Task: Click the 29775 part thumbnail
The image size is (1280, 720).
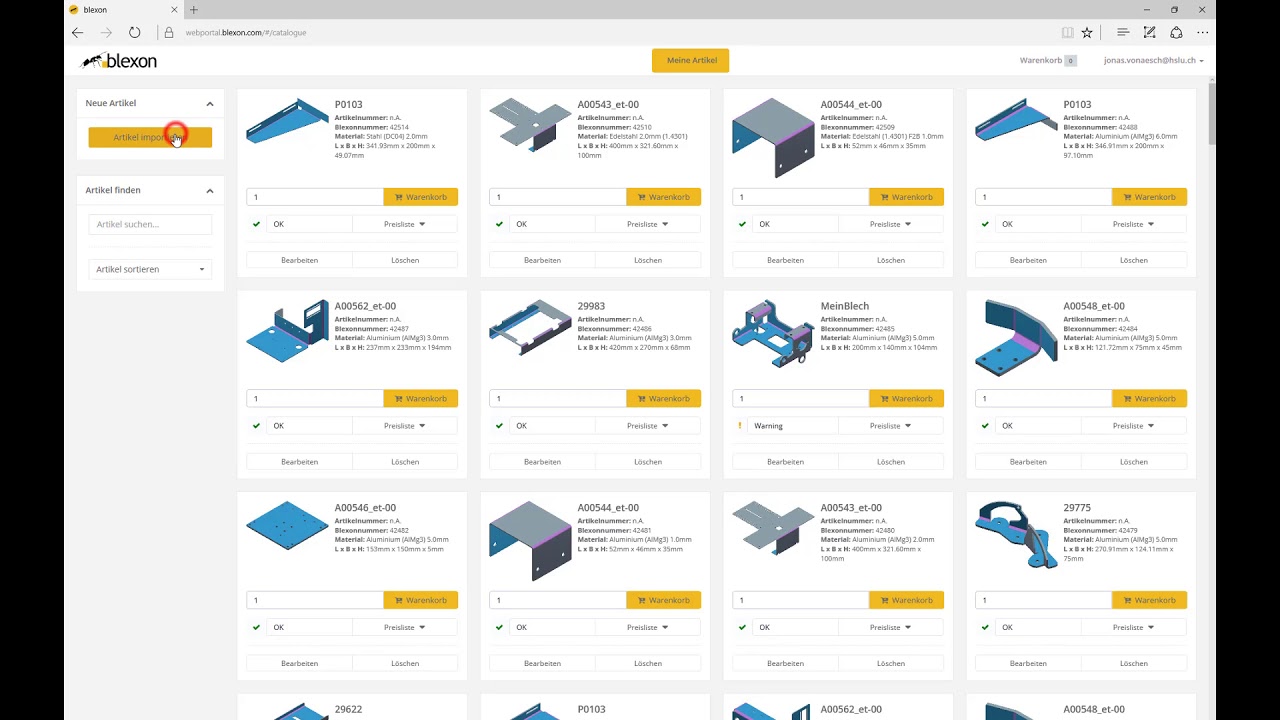Action: tap(1016, 535)
